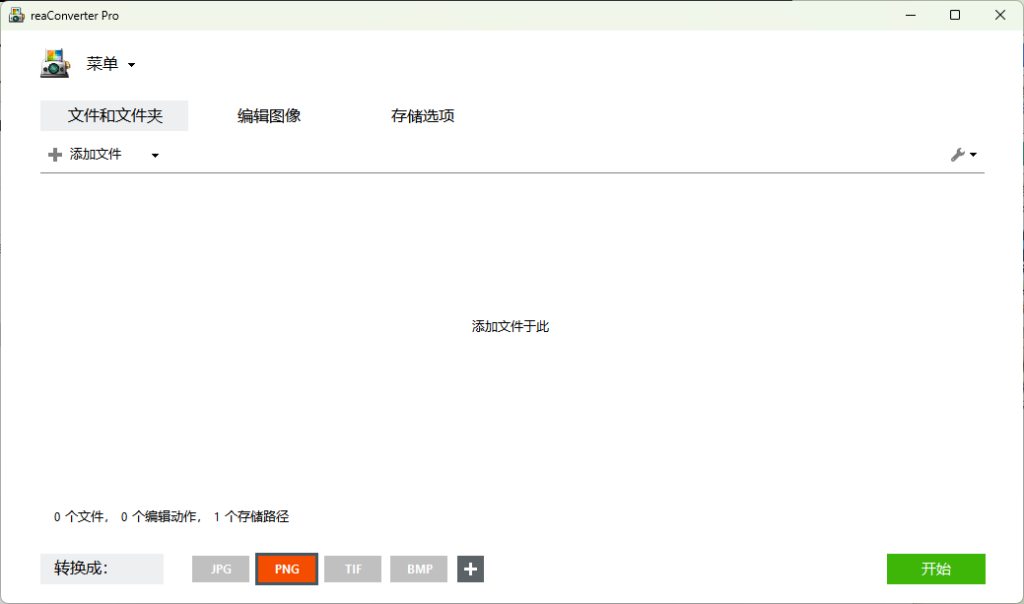Image resolution: width=1024 pixels, height=604 pixels.
Task: Open the 添加文件 dropdown arrow
Action: coord(155,154)
